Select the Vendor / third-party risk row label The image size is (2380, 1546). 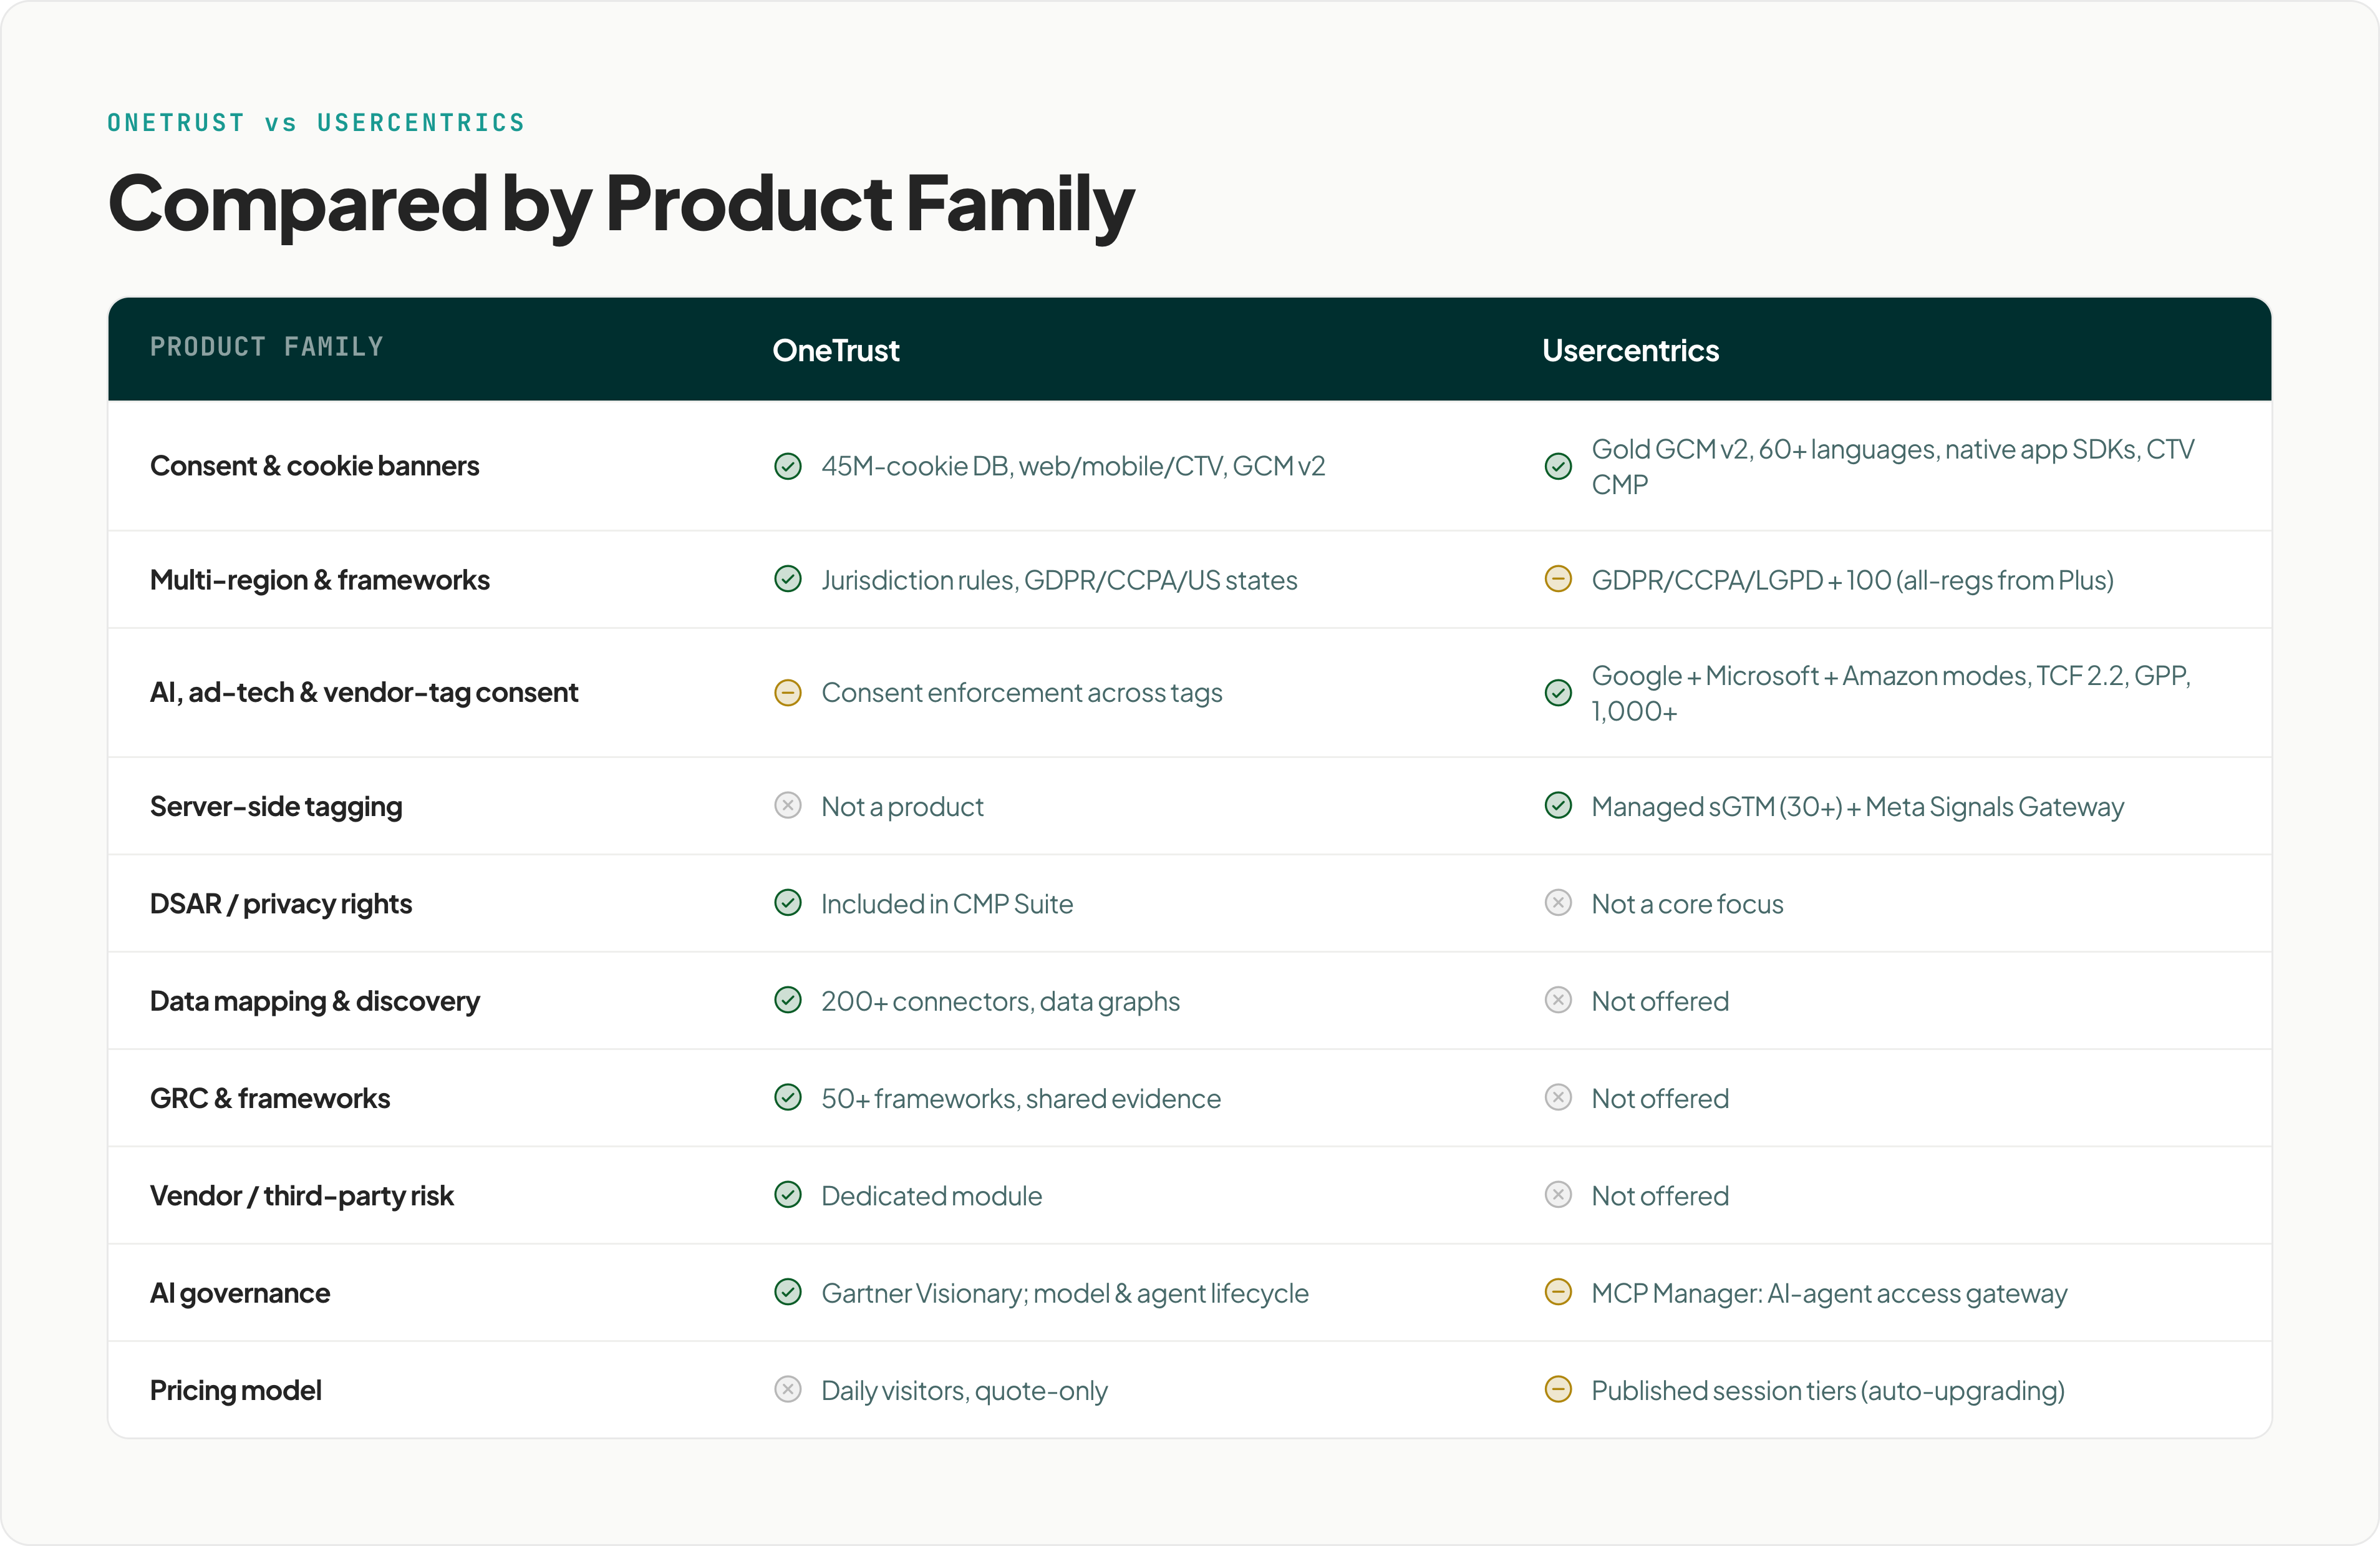302,1196
